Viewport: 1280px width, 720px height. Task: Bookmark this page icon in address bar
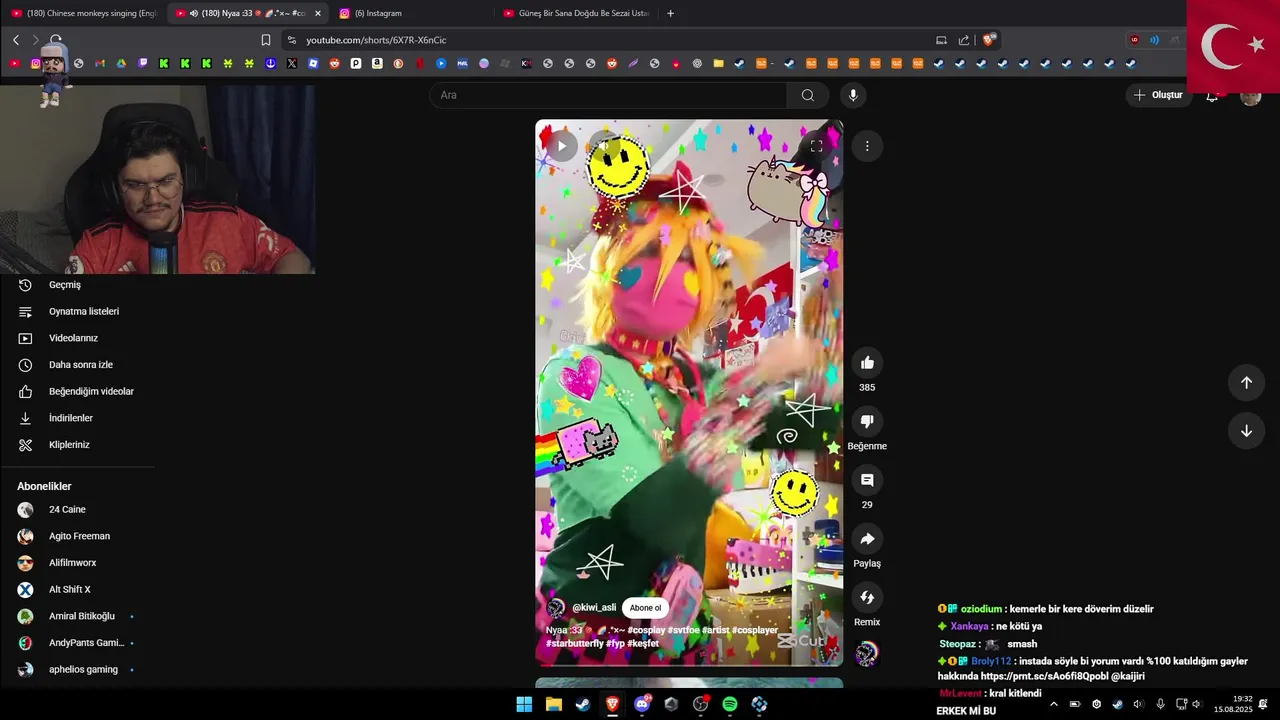pos(266,40)
